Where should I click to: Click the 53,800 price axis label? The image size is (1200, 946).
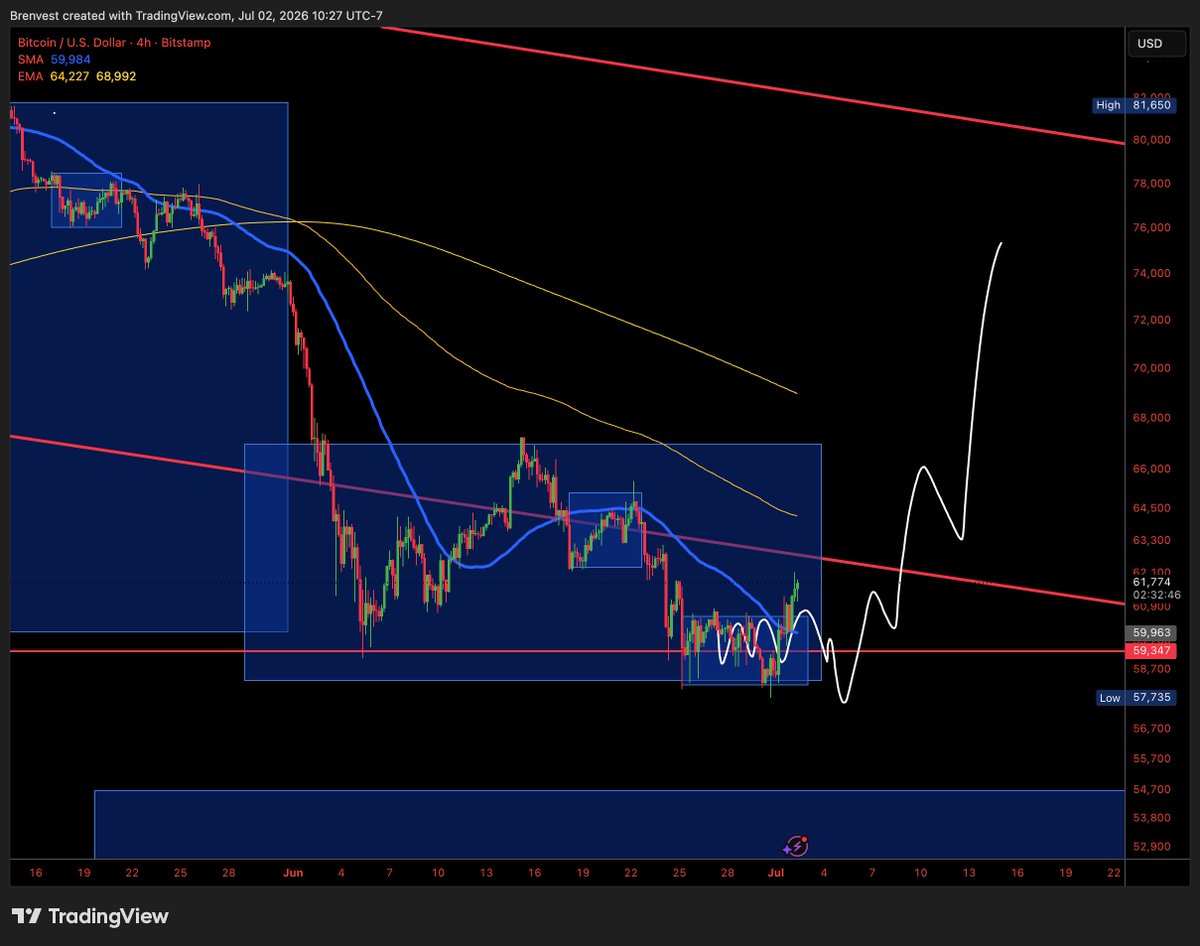click(1152, 818)
